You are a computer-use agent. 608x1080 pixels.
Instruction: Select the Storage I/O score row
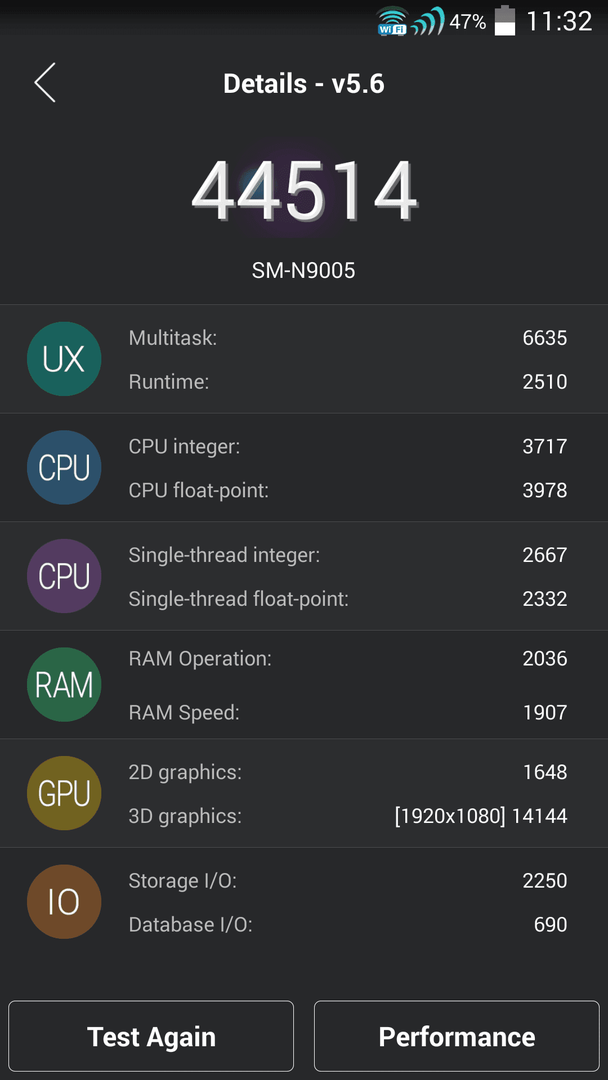click(348, 880)
